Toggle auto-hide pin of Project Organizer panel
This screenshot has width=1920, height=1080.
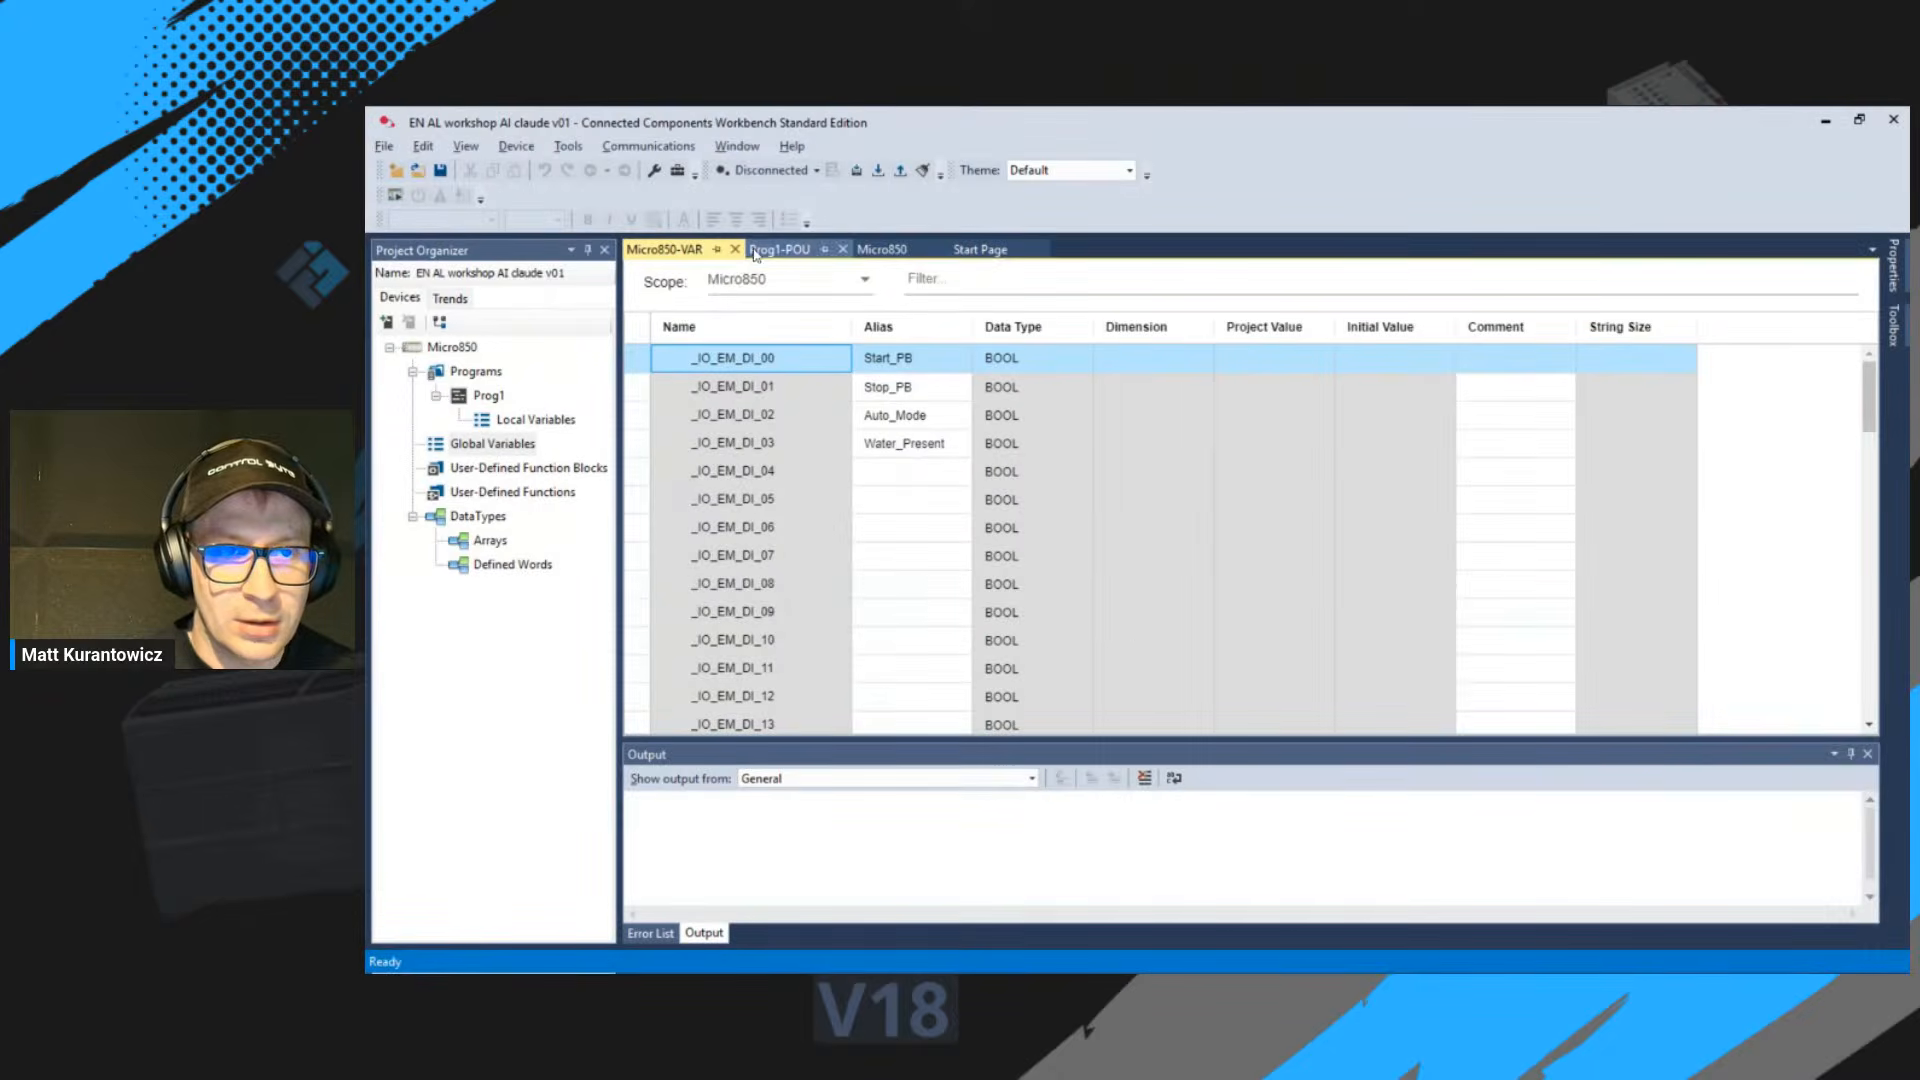coord(588,250)
